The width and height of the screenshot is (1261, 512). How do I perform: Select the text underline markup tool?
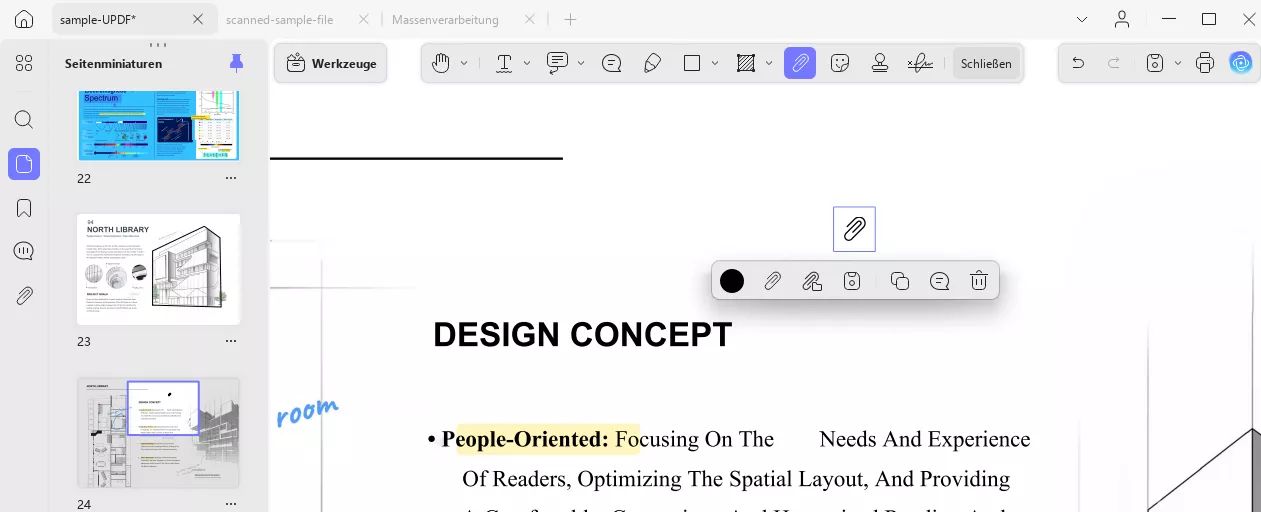click(x=504, y=63)
